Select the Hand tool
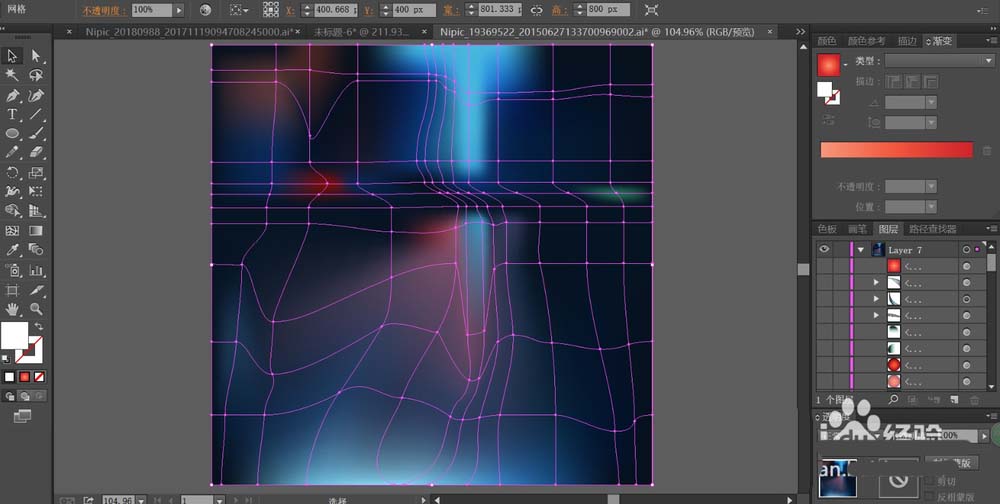This screenshot has width=1000, height=504. click(12, 309)
